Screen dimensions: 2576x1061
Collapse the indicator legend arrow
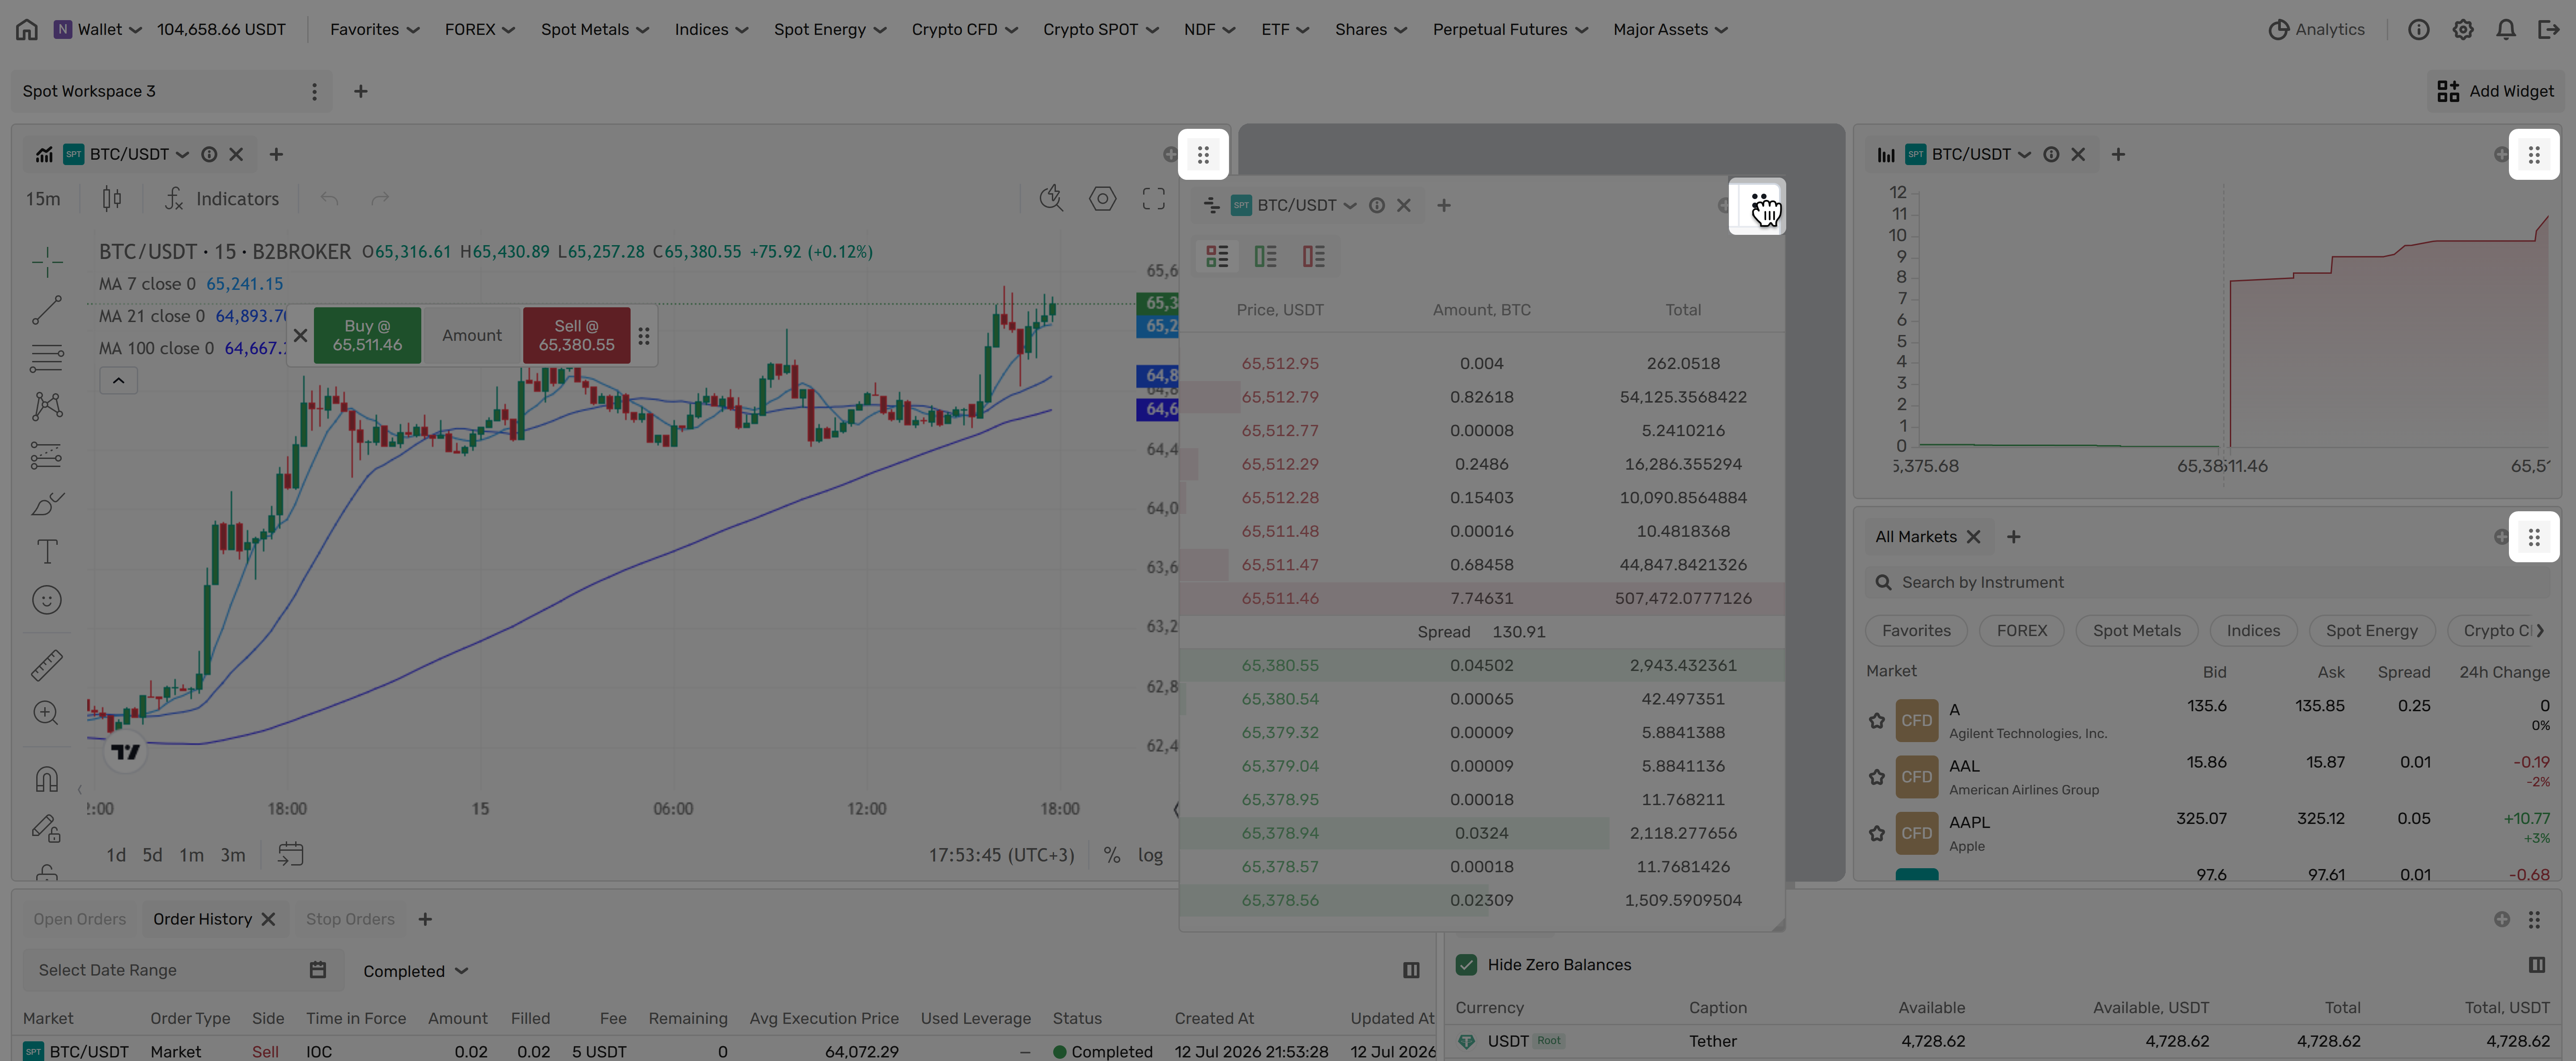tap(118, 381)
